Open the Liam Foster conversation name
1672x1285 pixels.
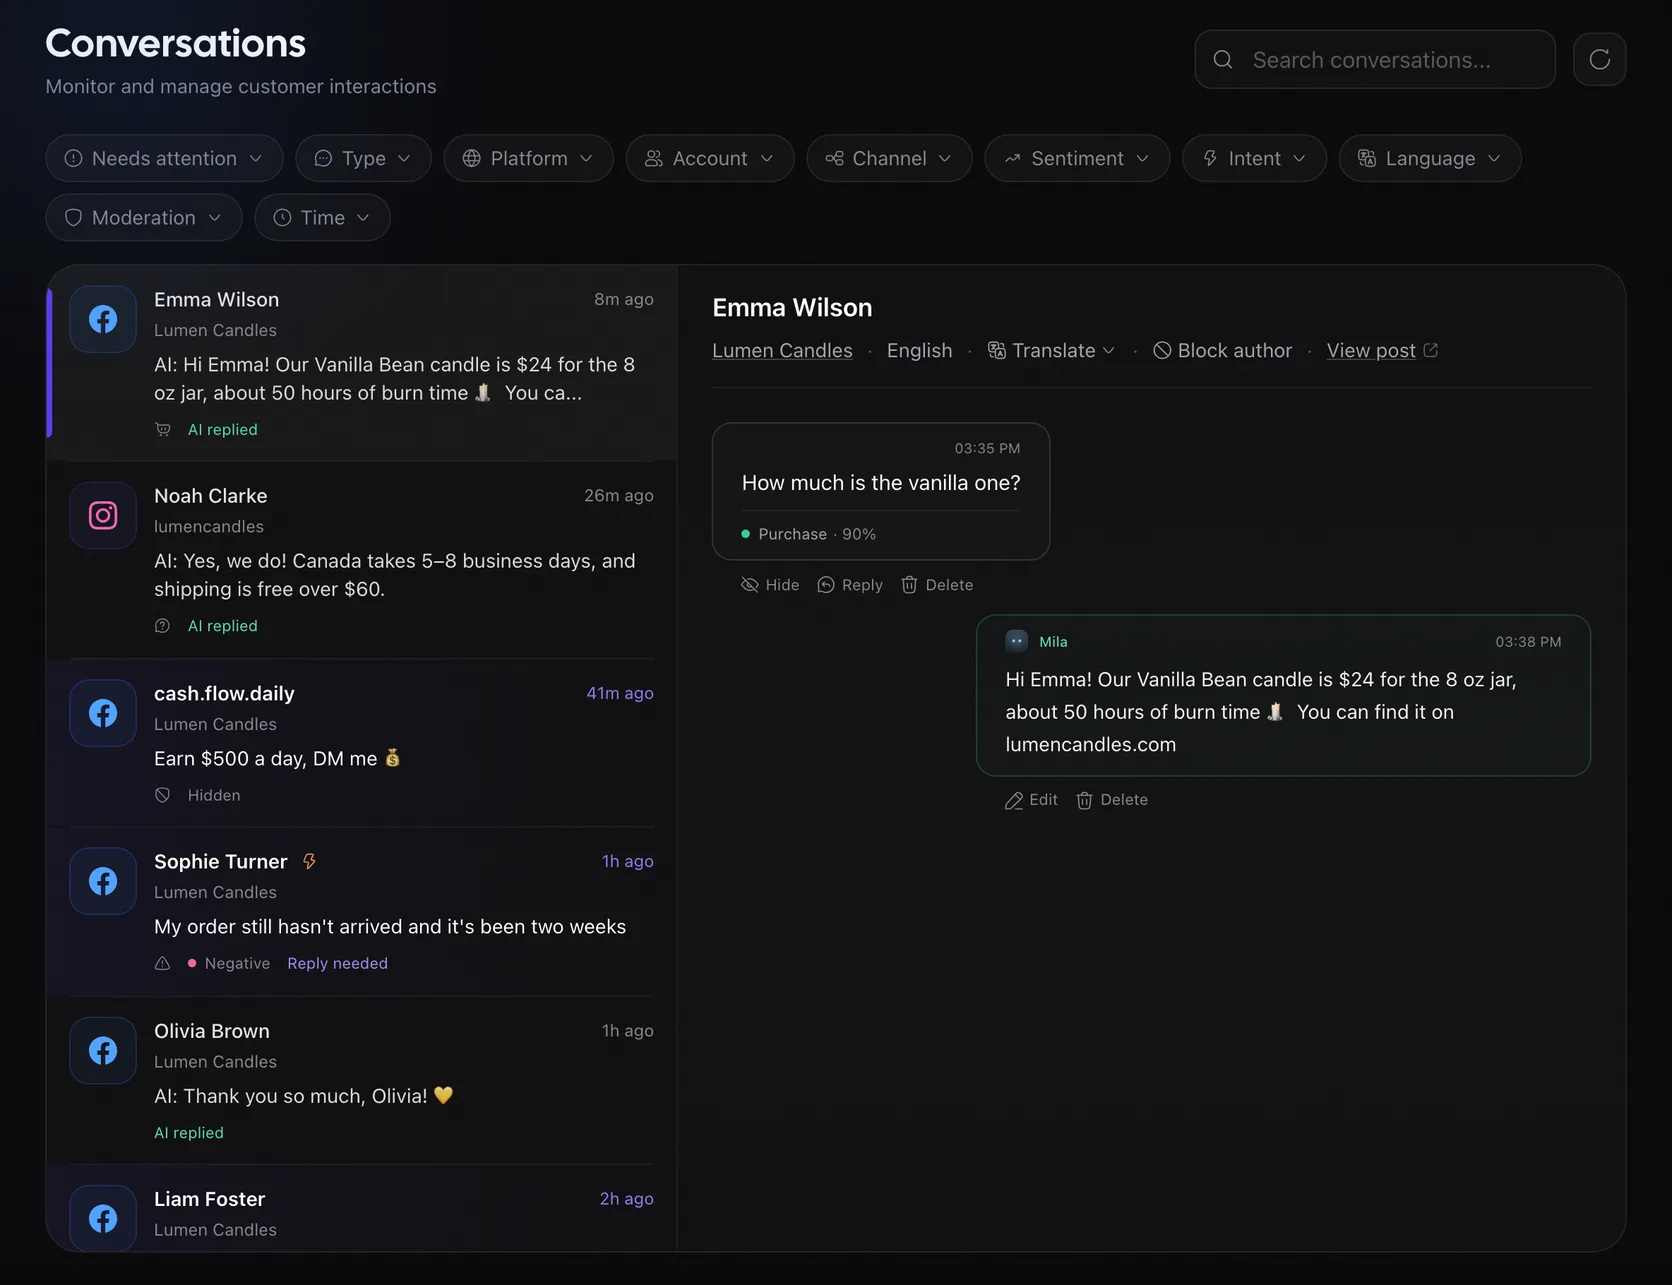tap(210, 1198)
